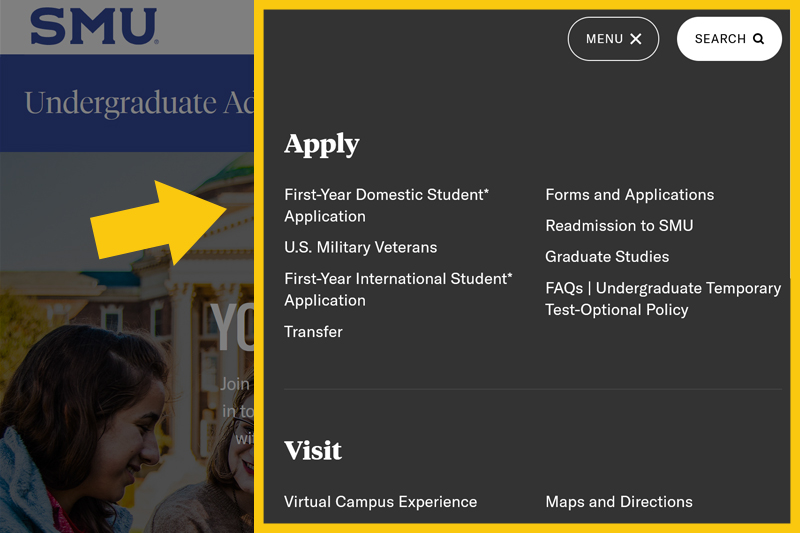
Task: Click the Apply section heading
Action: [321, 144]
